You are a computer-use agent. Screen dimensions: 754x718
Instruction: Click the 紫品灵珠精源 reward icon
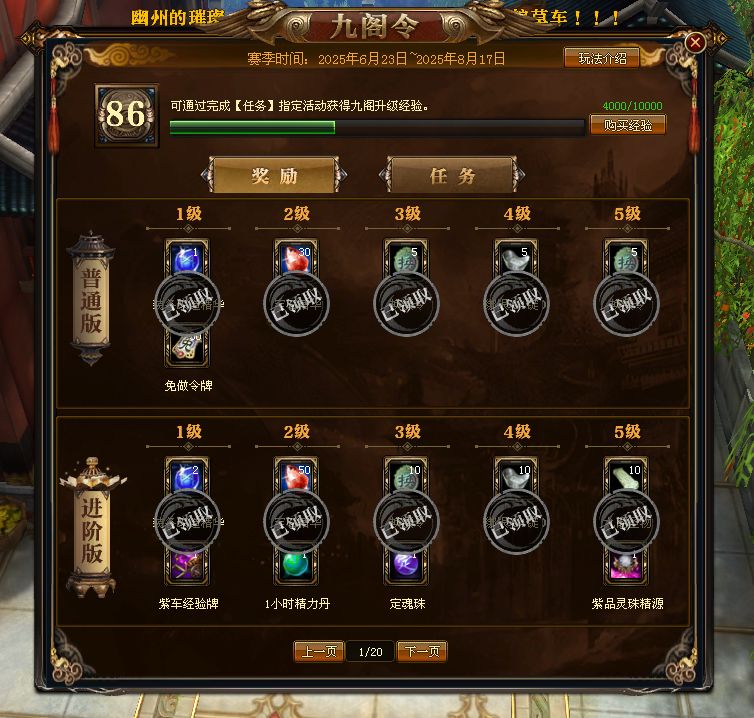(x=626, y=565)
